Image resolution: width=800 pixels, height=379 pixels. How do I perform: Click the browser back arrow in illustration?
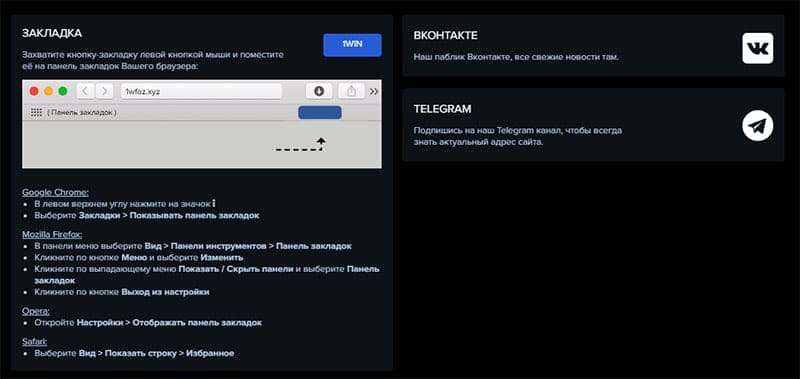(x=85, y=91)
